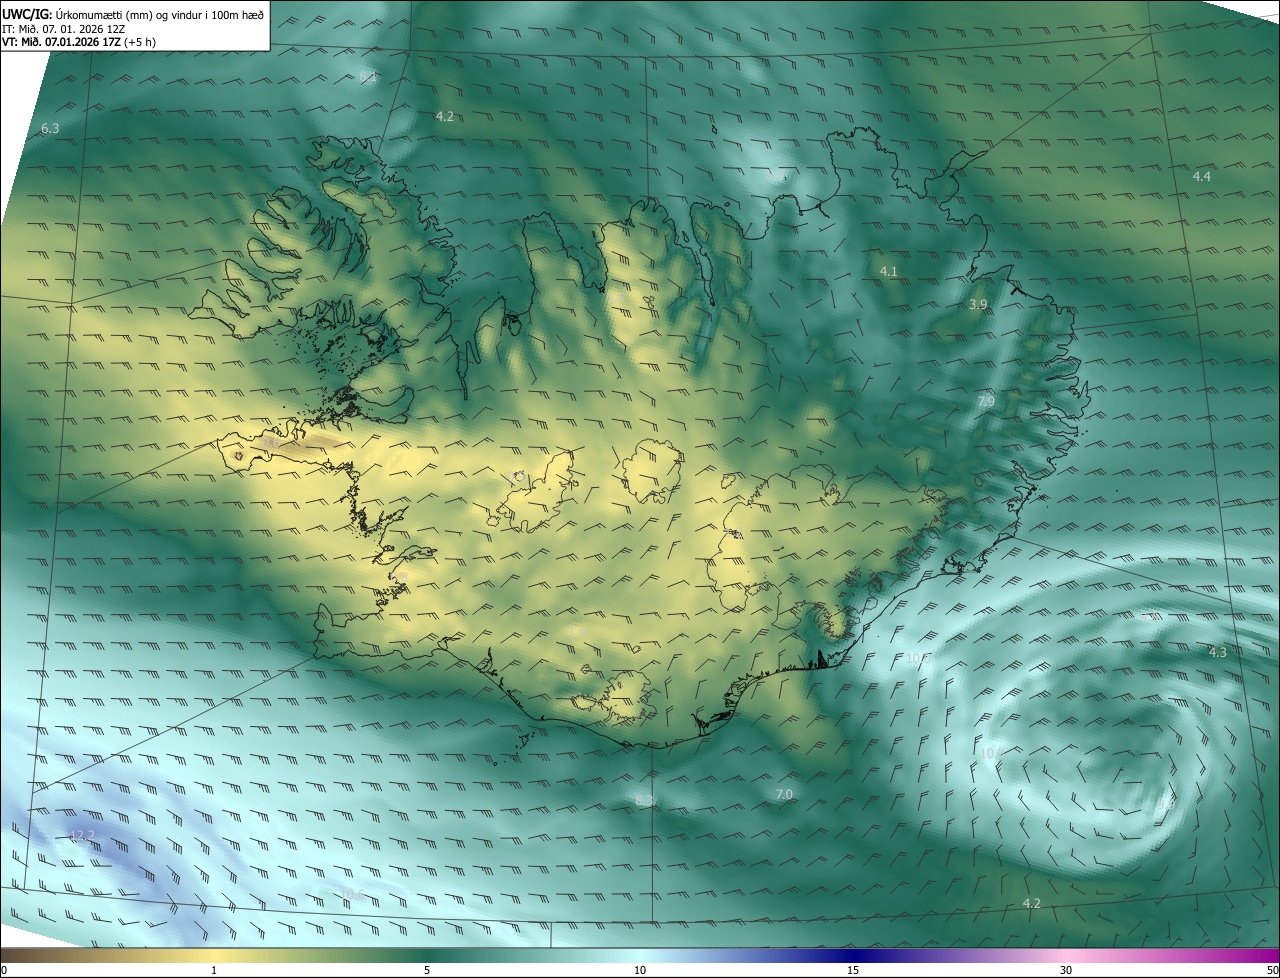This screenshot has width=1280, height=978.
Task: Select the colorbar tick label '10'
Action: click(640, 970)
